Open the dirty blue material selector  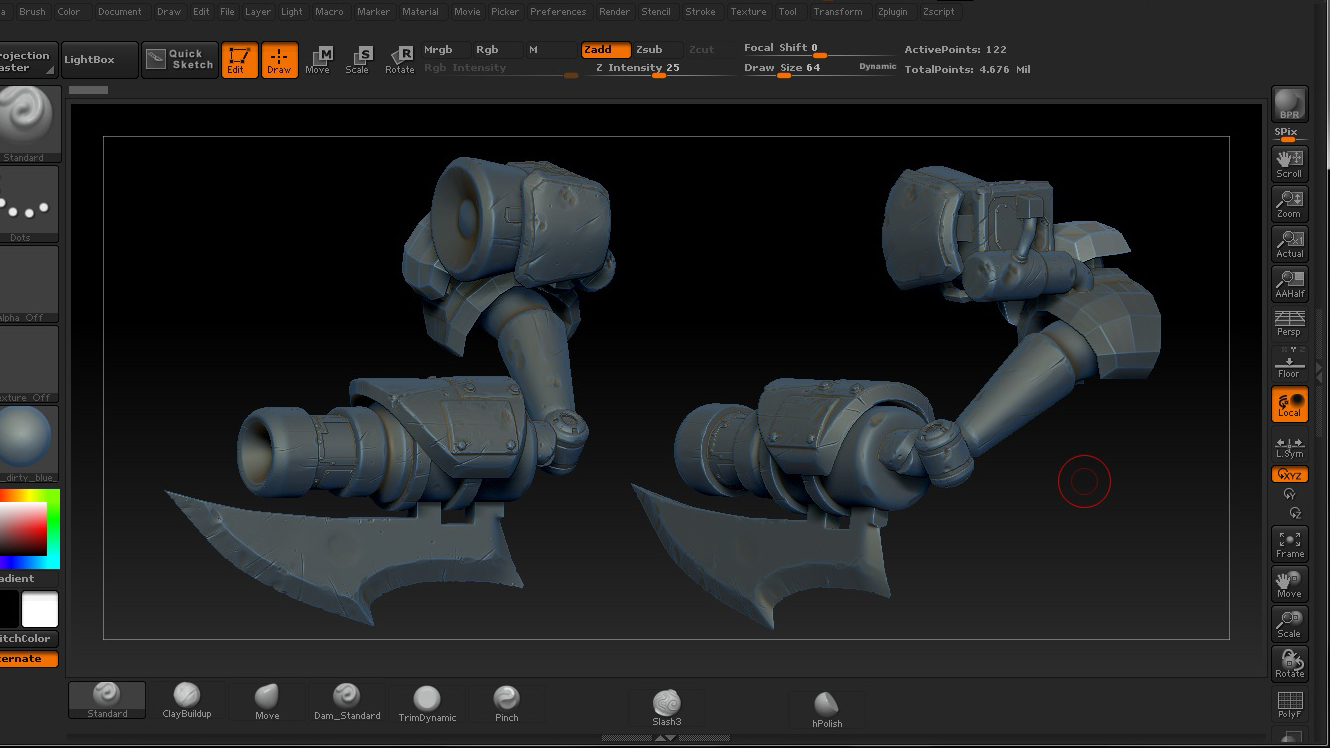[29, 444]
